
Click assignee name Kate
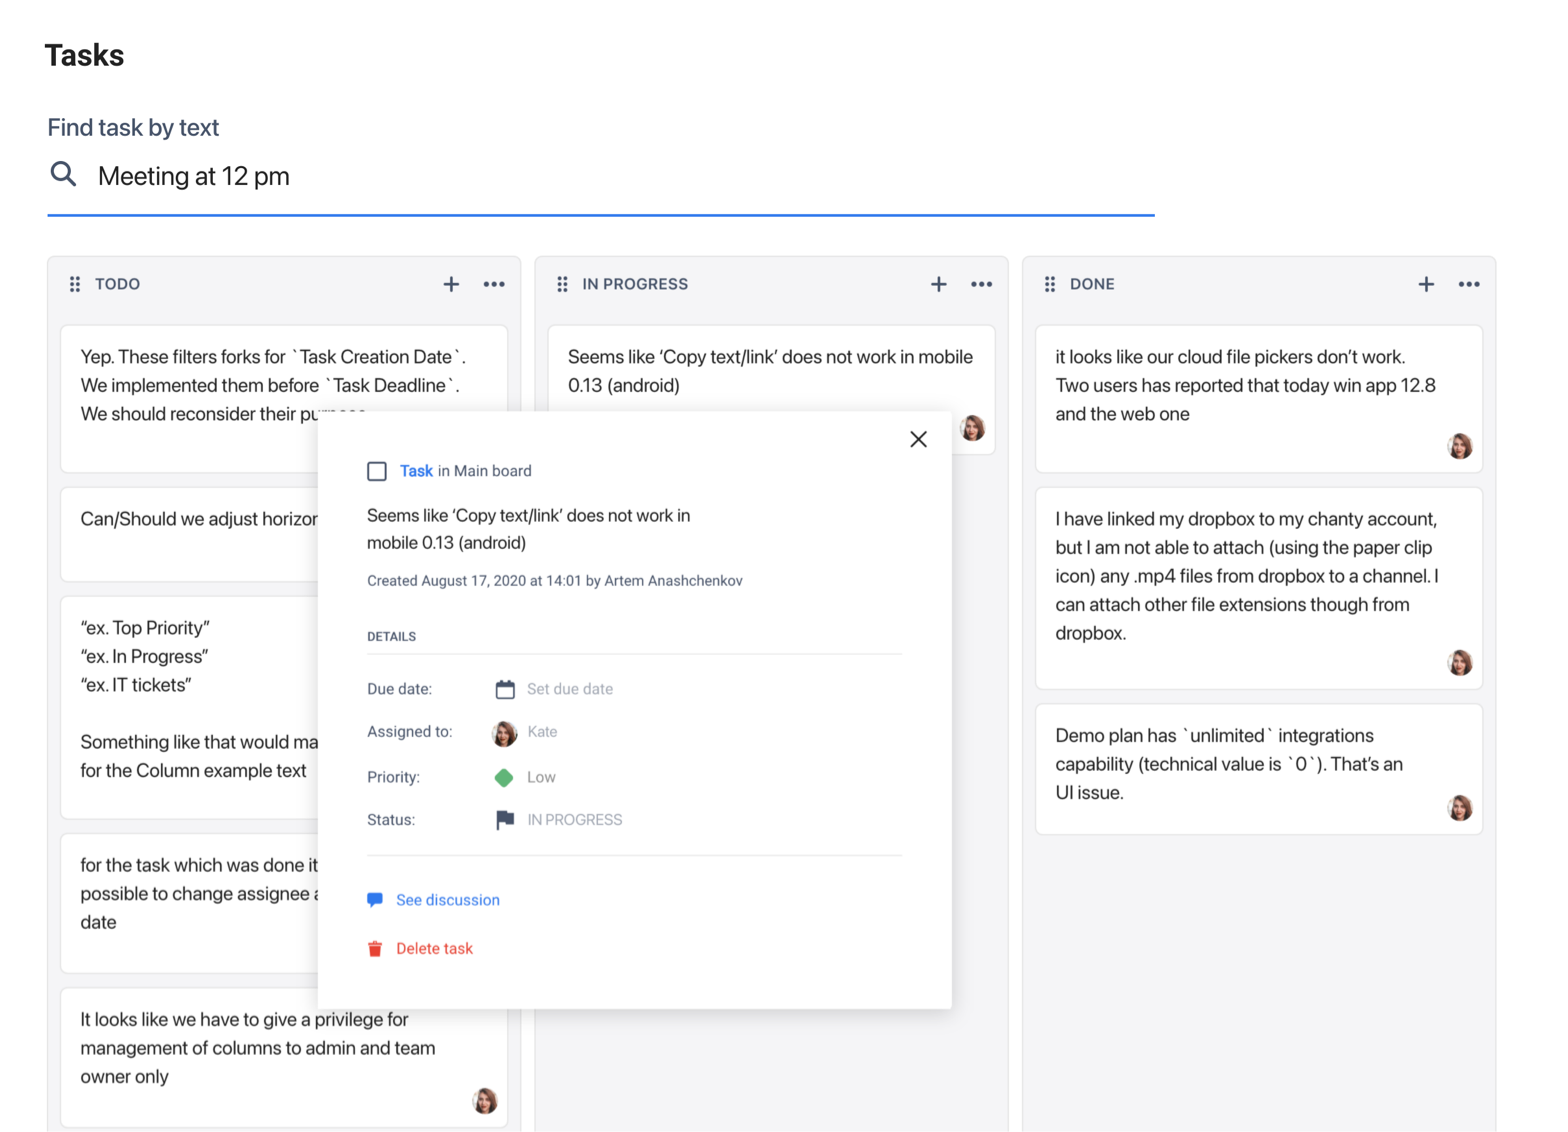pyautogui.click(x=542, y=732)
